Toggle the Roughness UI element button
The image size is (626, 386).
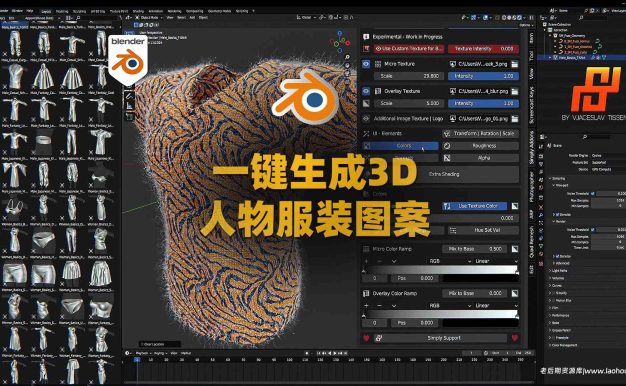481,146
